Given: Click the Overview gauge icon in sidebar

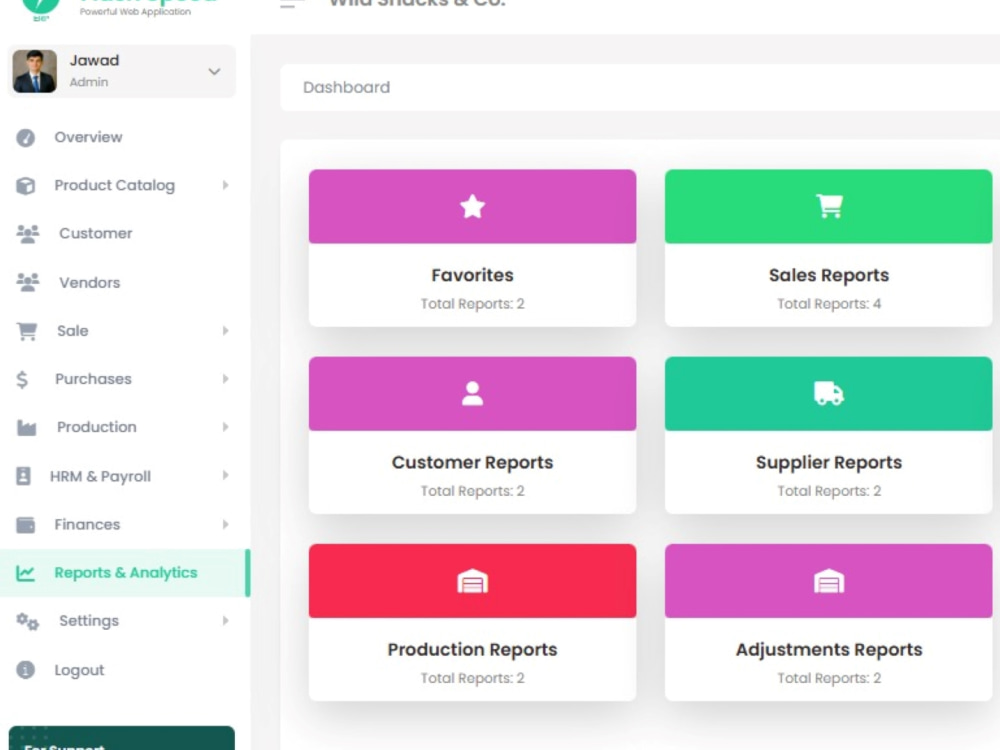Looking at the screenshot, I should [x=26, y=138].
